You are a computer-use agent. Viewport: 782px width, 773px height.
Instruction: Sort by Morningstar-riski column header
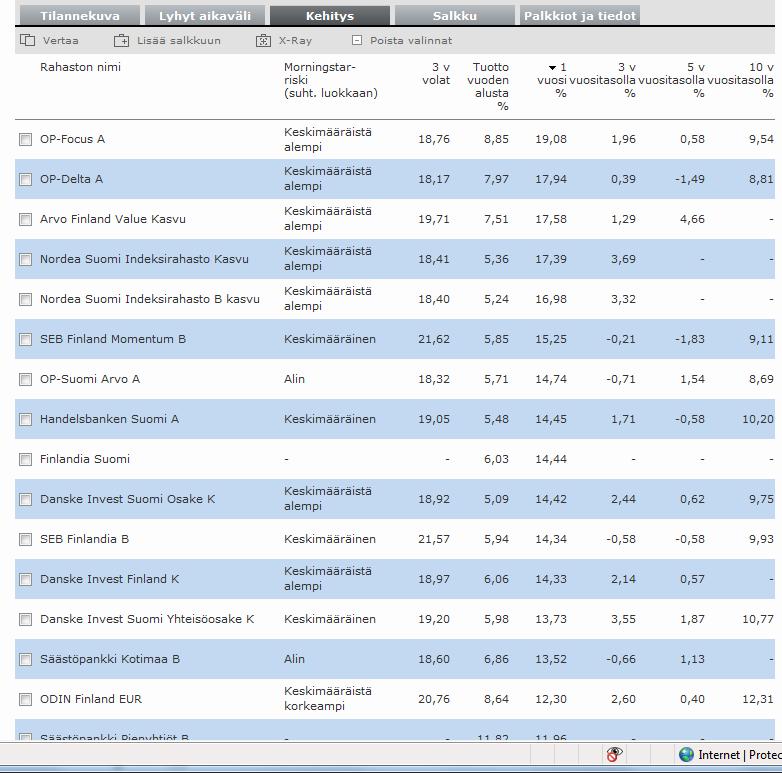click(x=331, y=80)
